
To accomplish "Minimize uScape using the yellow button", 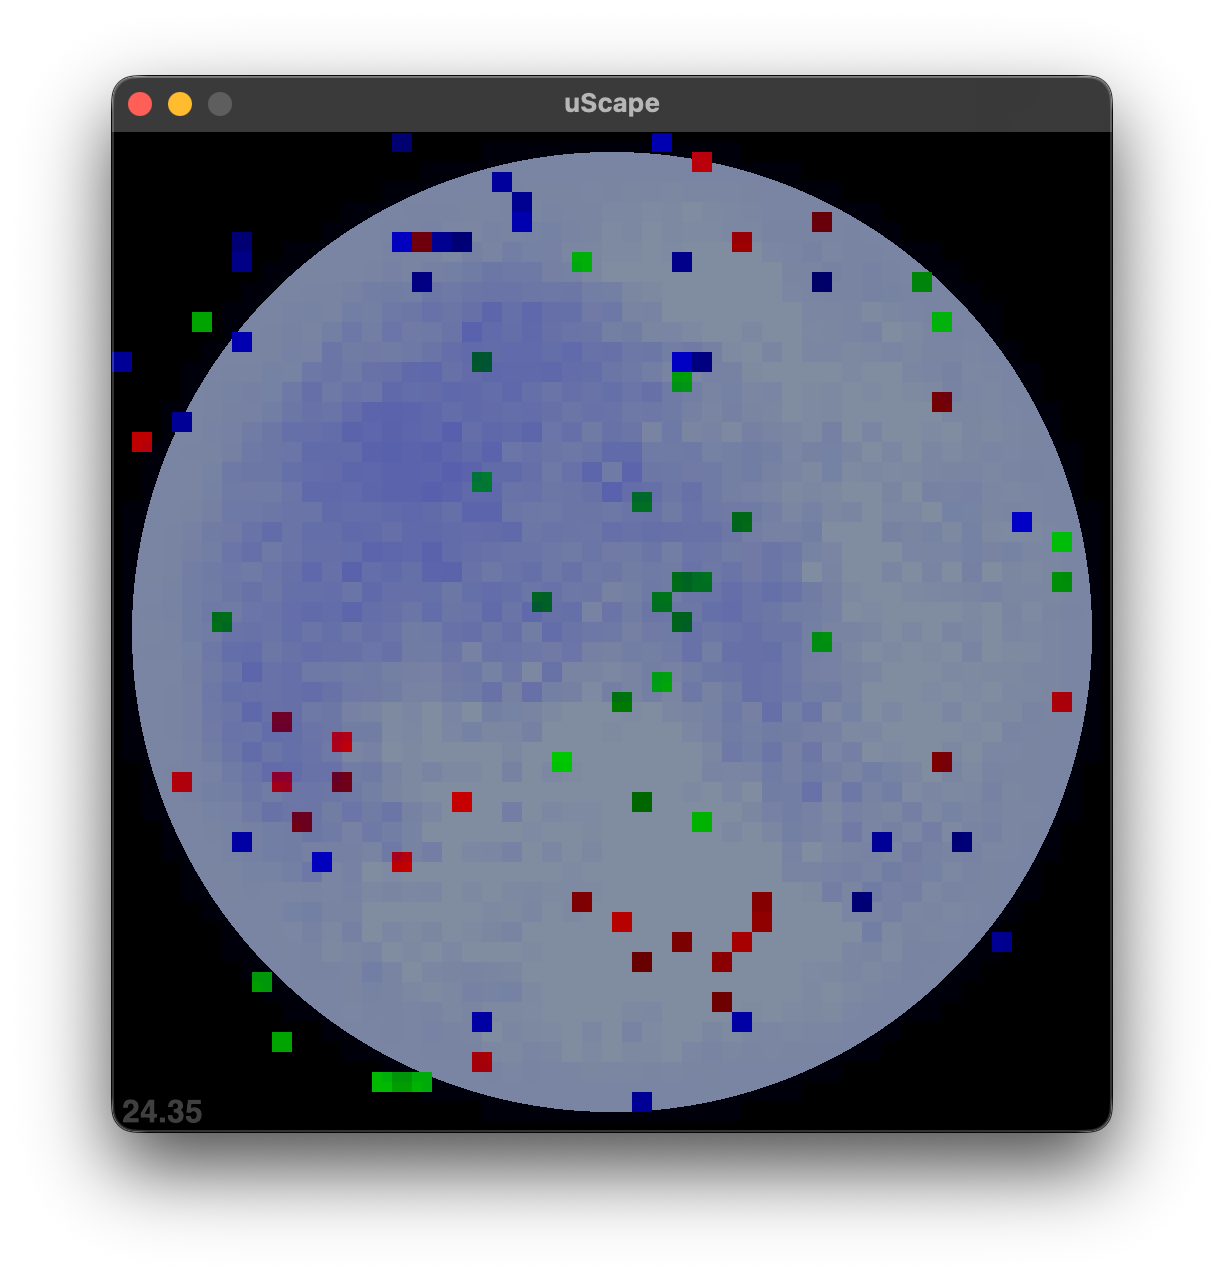I will click(180, 104).
